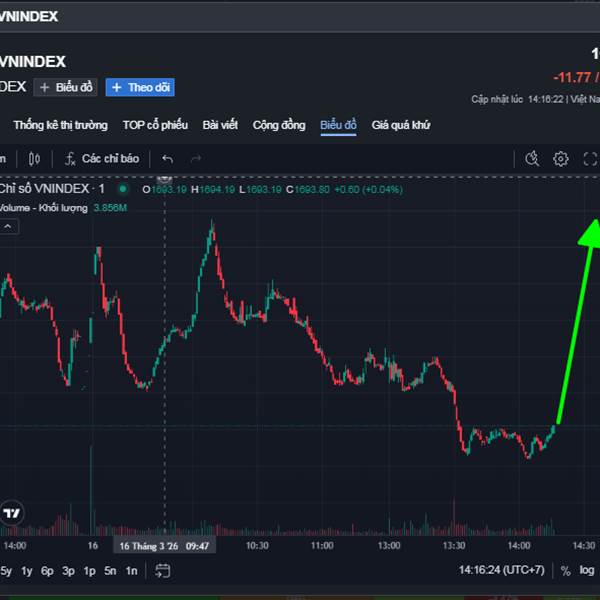
Task: Toggle percent scale on price axis
Action: (565, 571)
